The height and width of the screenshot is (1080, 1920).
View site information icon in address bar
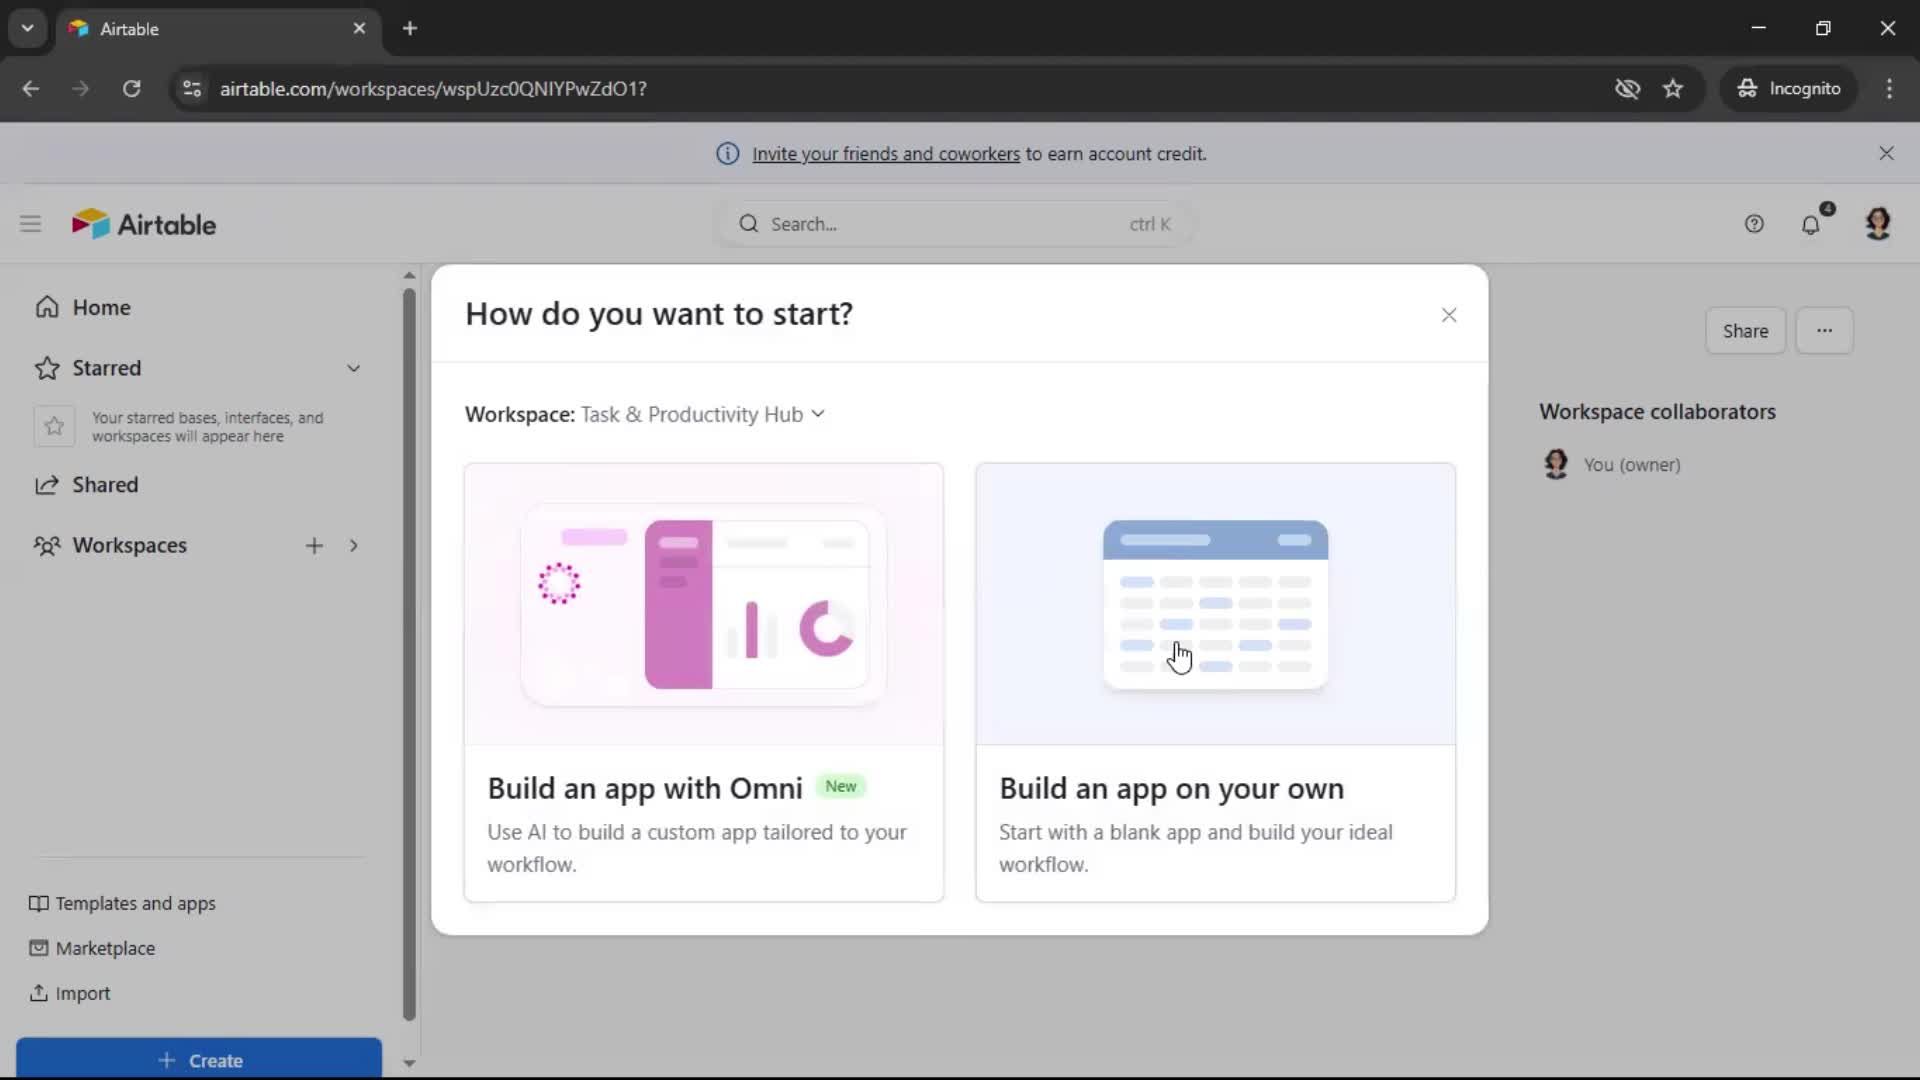click(192, 88)
